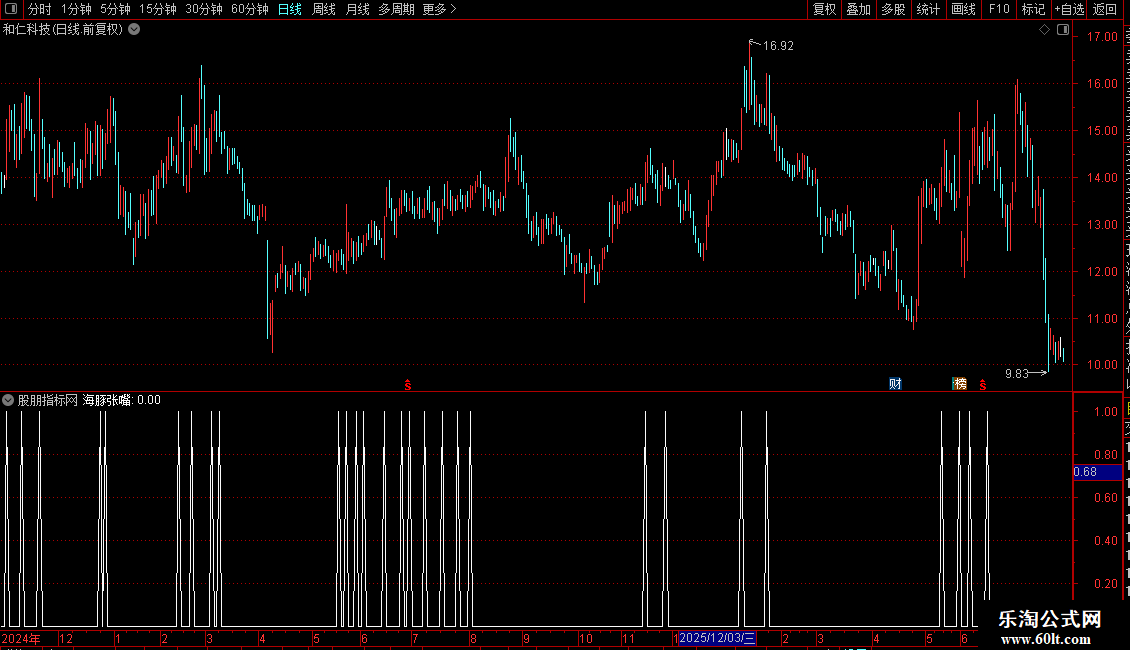Click the 16.92 high price label
Screen dimensions: 1130x650
click(x=778, y=46)
